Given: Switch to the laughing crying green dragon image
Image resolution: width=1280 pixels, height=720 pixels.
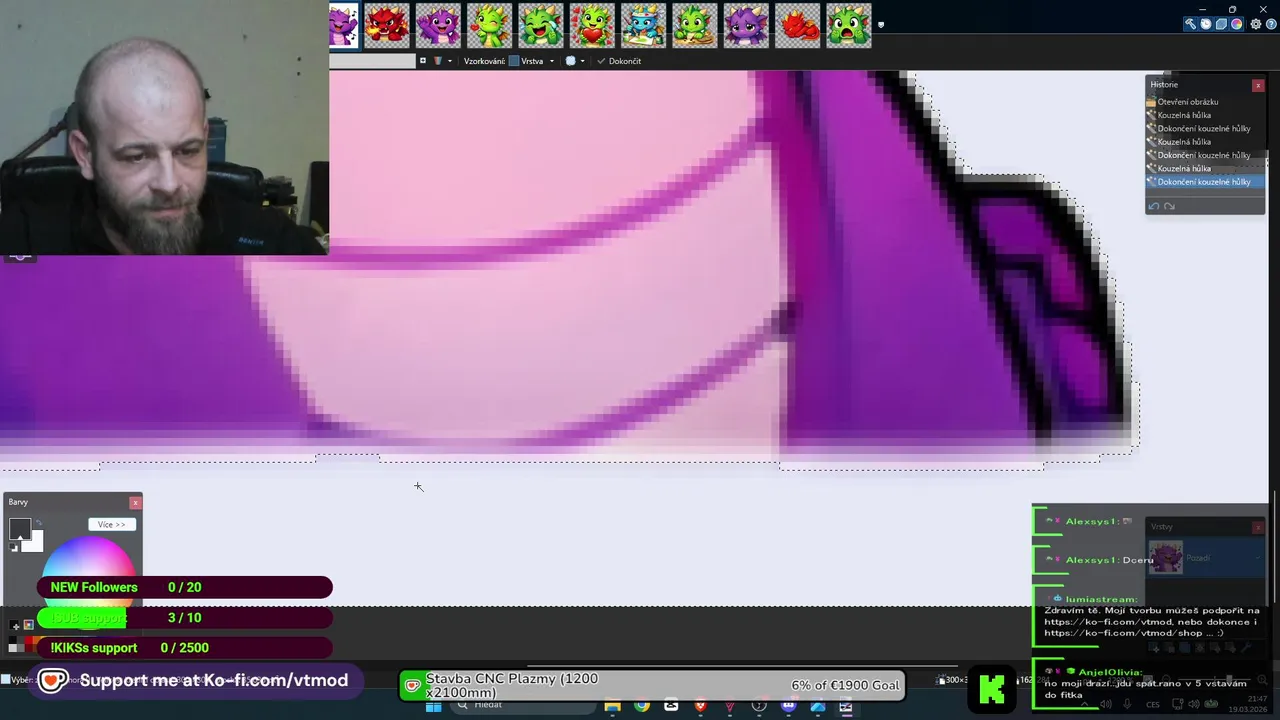Looking at the screenshot, I should [x=541, y=26].
